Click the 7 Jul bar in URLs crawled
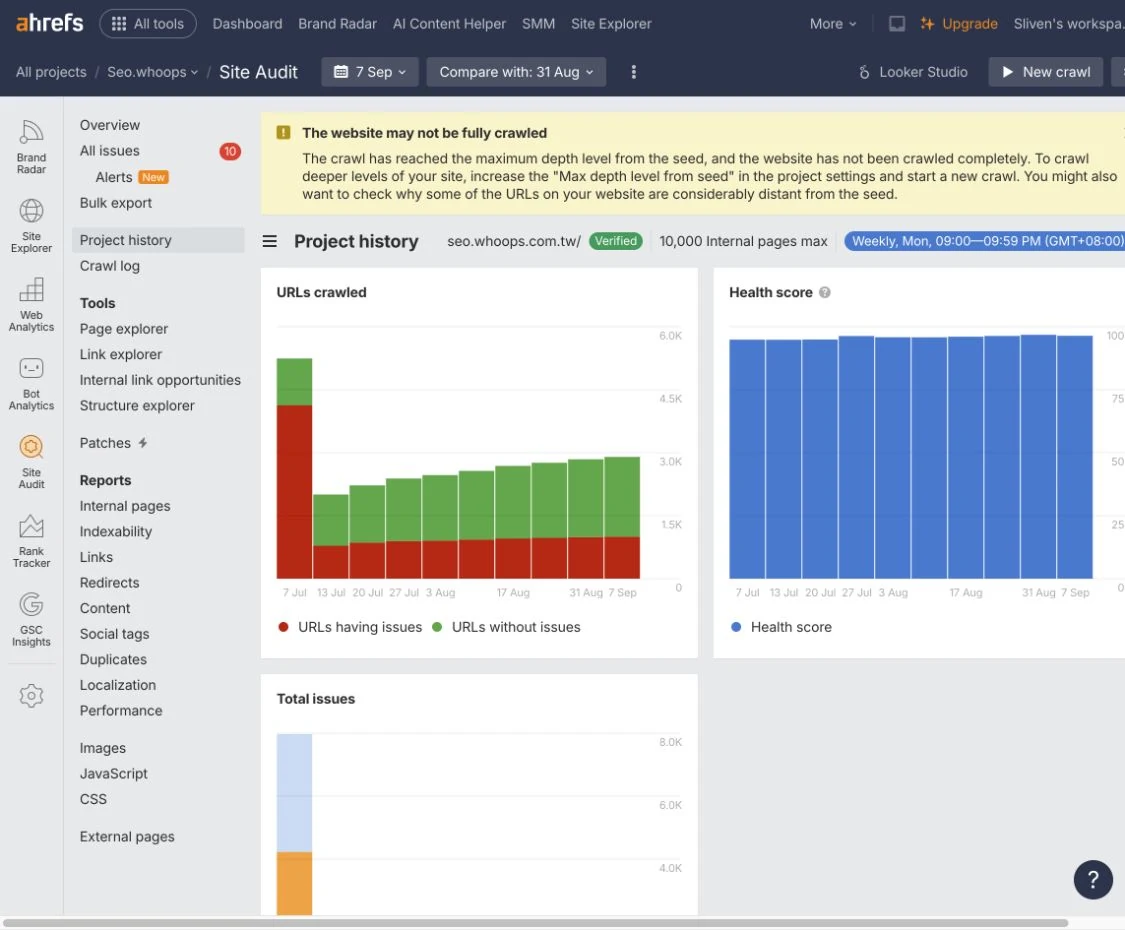The image size is (1125, 930). pos(294,469)
